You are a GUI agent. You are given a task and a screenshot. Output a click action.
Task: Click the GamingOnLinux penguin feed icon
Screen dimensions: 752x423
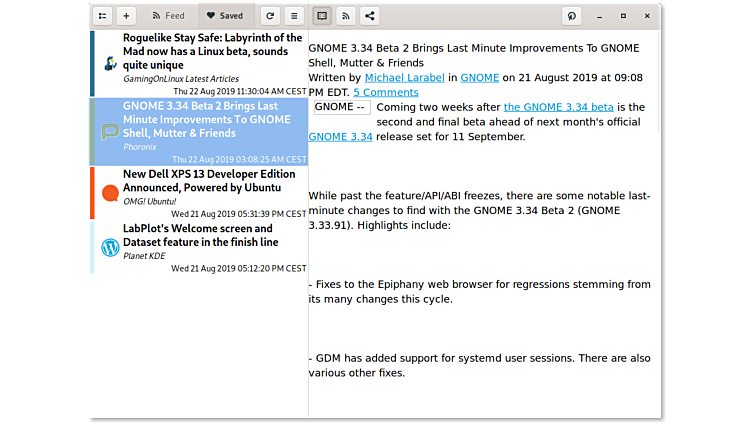click(x=110, y=63)
